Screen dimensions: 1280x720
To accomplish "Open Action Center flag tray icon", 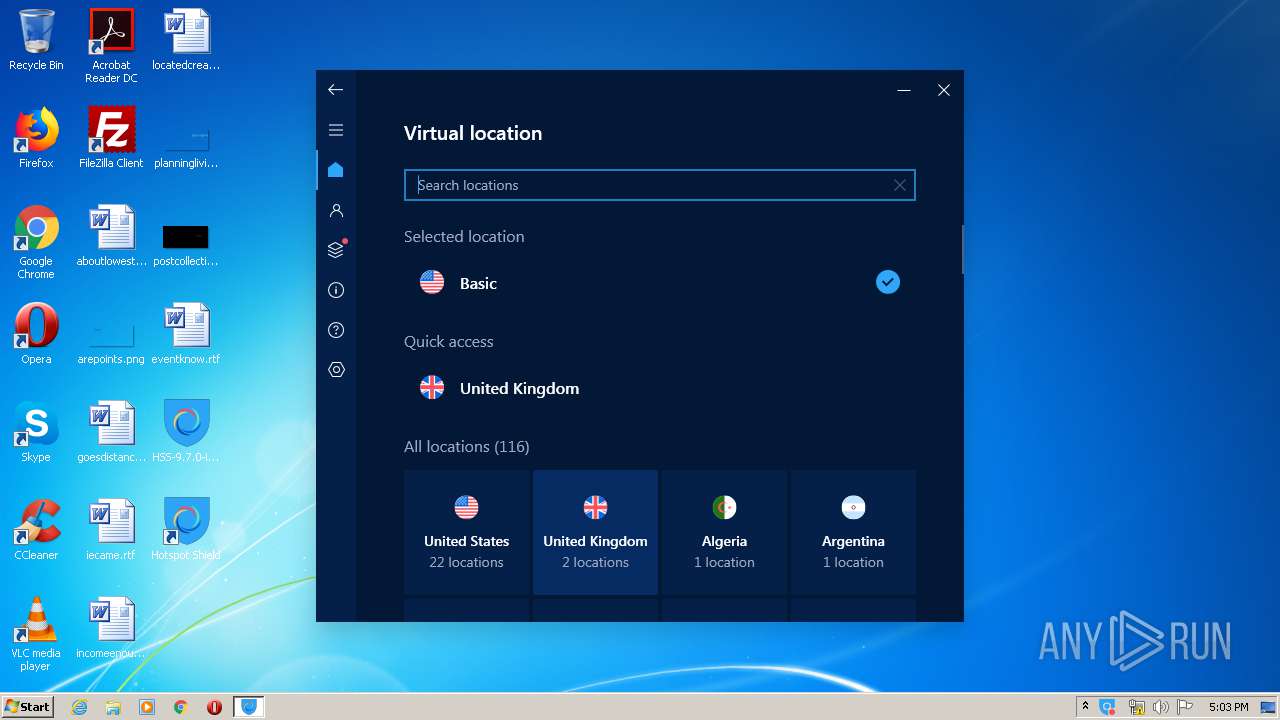I will pyautogui.click(x=1186, y=707).
